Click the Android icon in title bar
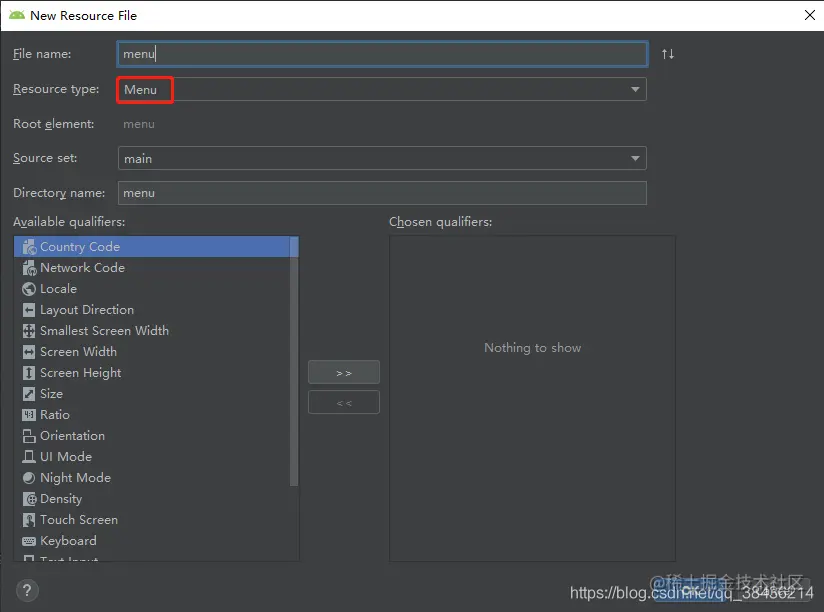This screenshot has height=612, width=824. 17,15
